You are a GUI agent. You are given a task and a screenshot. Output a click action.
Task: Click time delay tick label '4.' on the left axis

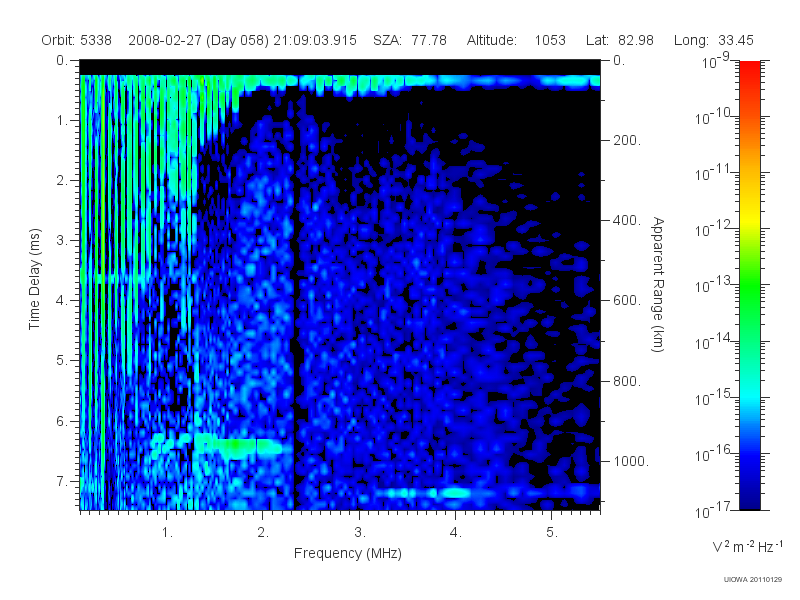point(62,301)
